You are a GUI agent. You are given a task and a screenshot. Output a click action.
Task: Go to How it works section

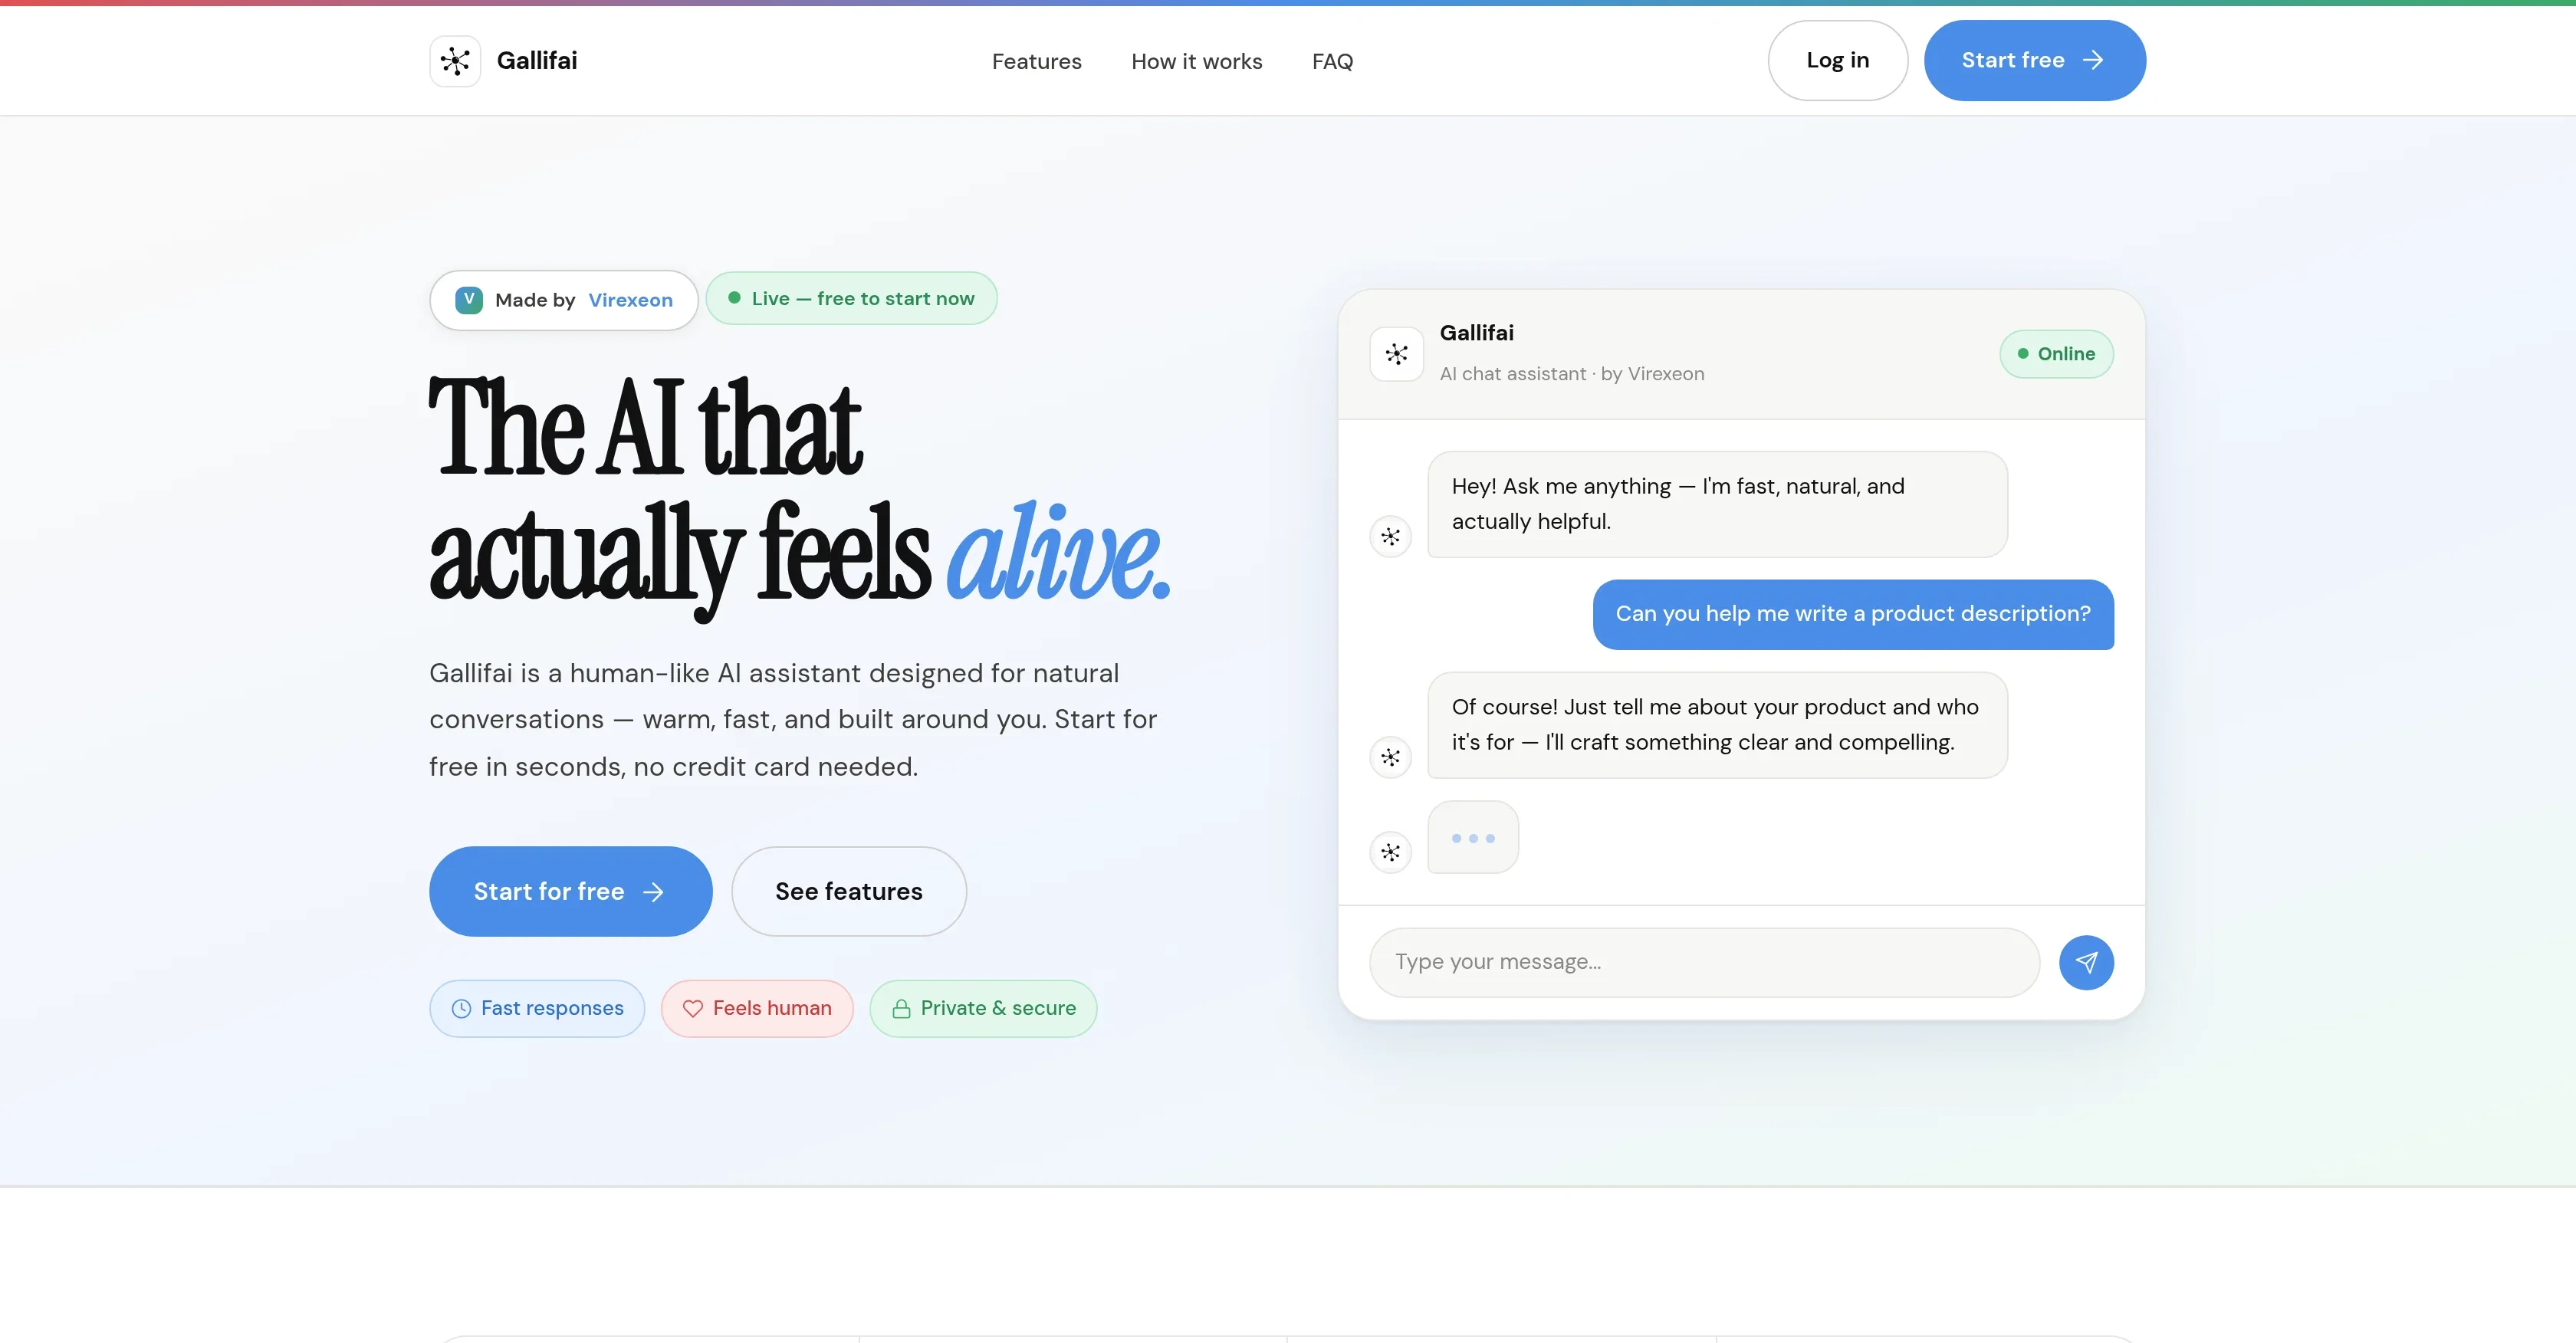coord(1197,62)
